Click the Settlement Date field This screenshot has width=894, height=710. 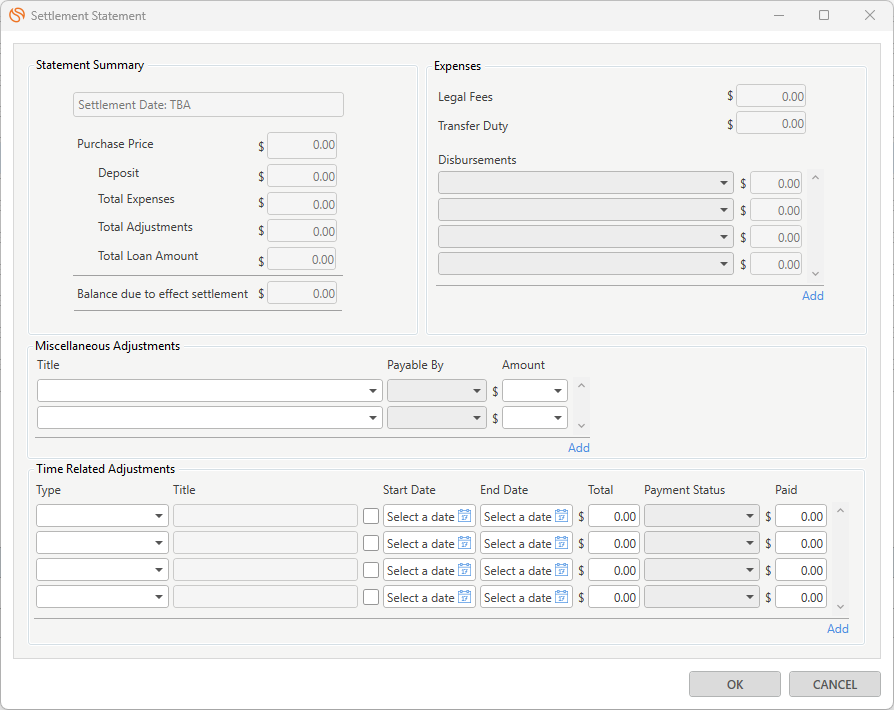pos(208,104)
